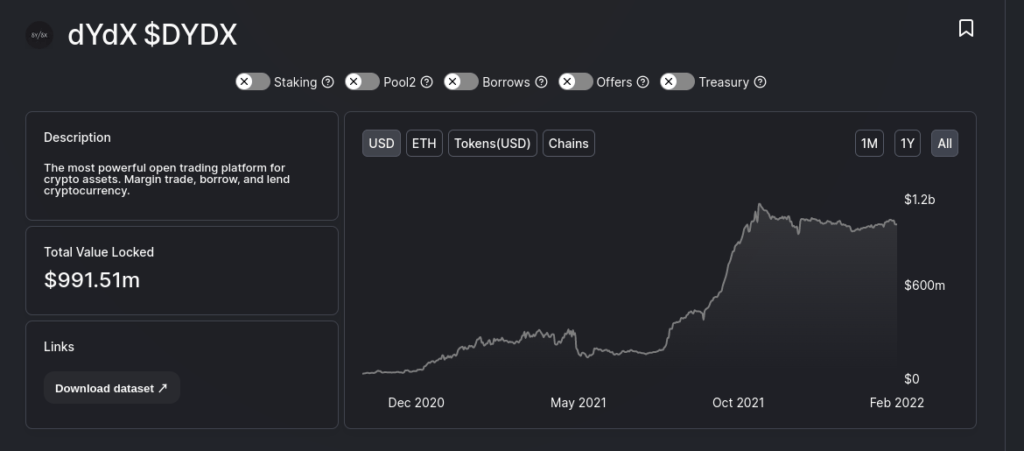The image size is (1024, 451).
Task: Click the dYdX $DYDX title
Action: (x=152, y=36)
